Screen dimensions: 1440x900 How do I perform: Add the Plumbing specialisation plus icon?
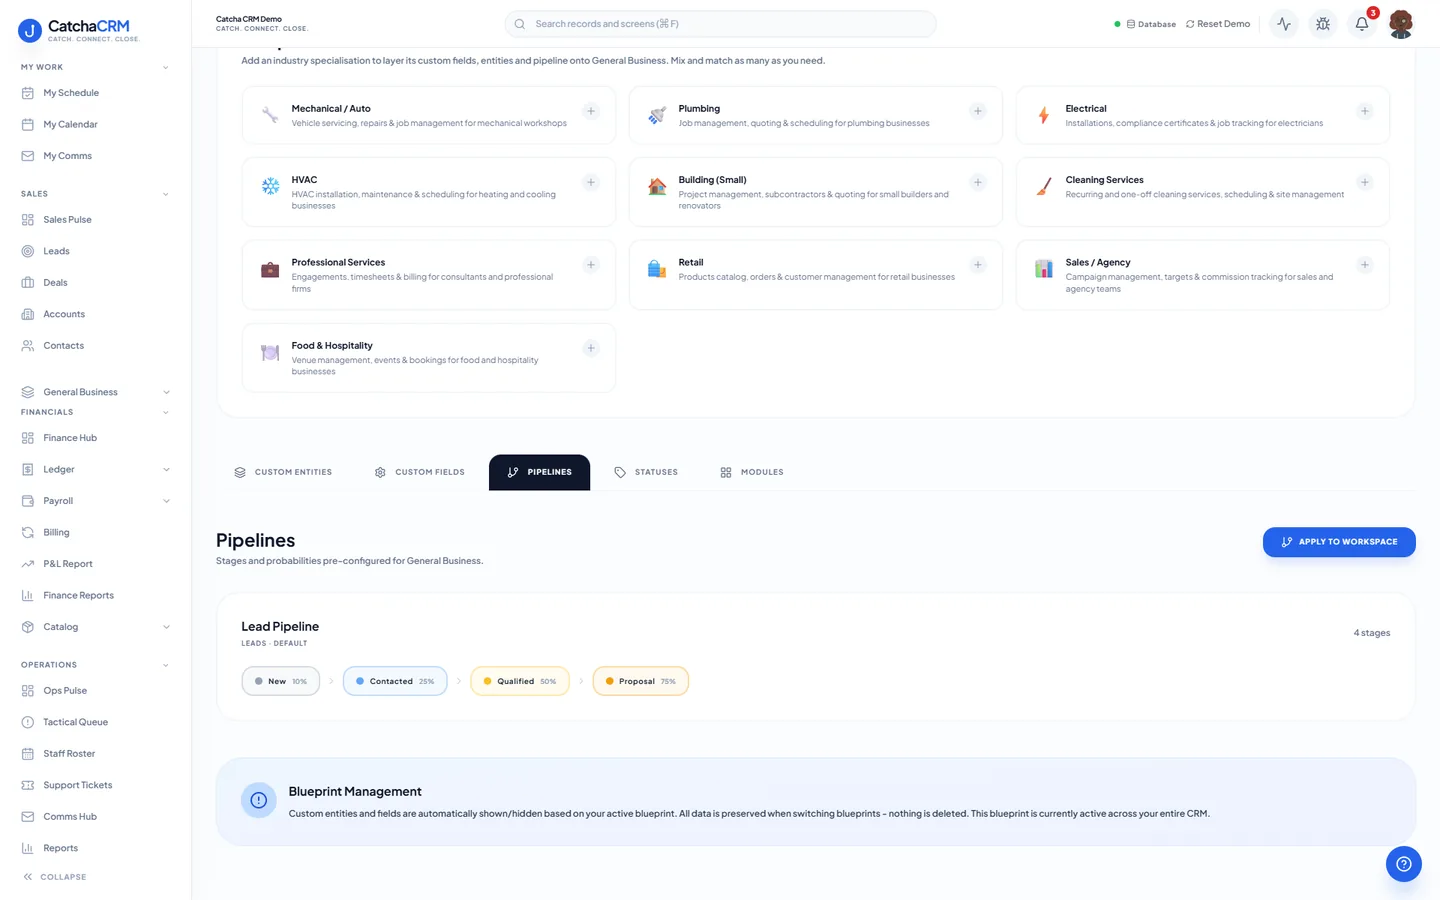pos(978,111)
